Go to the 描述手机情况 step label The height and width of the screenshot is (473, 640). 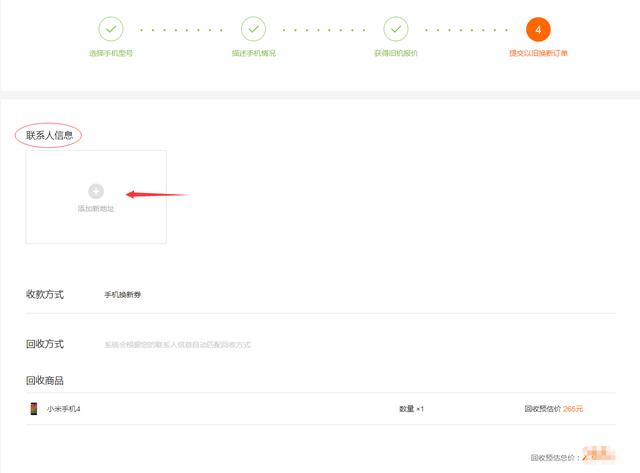tap(254, 53)
